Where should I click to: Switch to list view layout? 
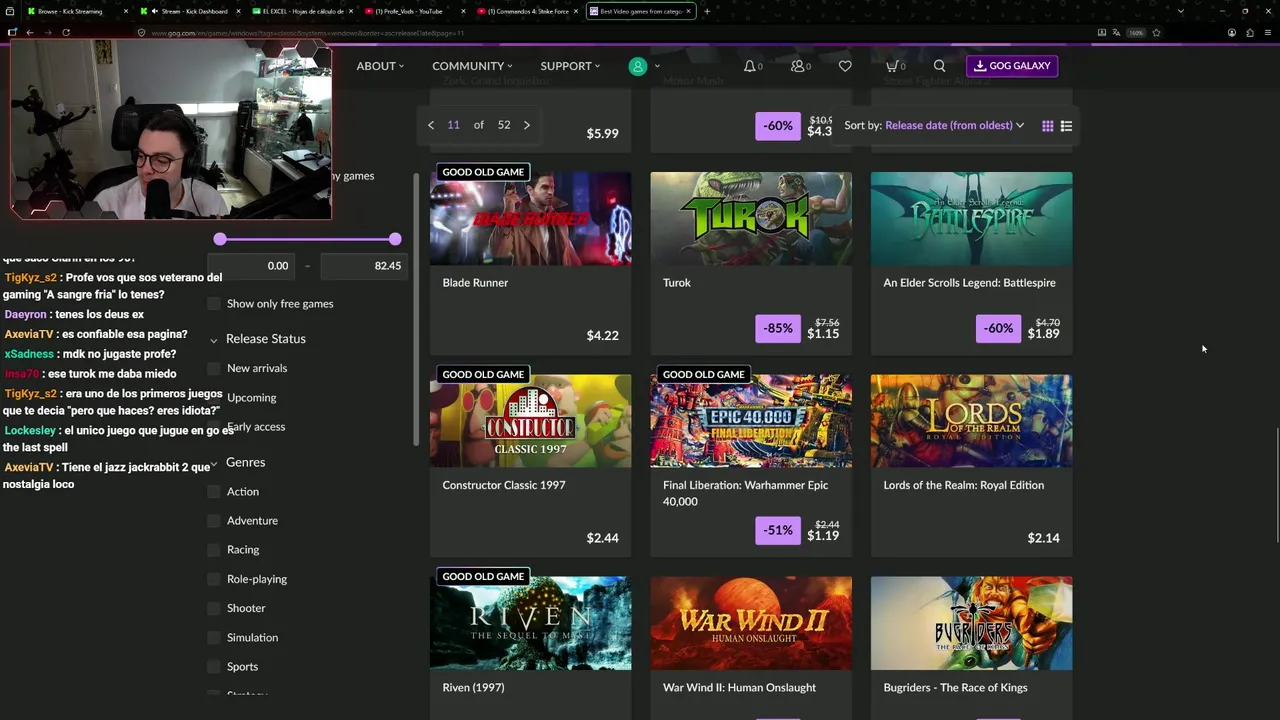point(1066,126)
